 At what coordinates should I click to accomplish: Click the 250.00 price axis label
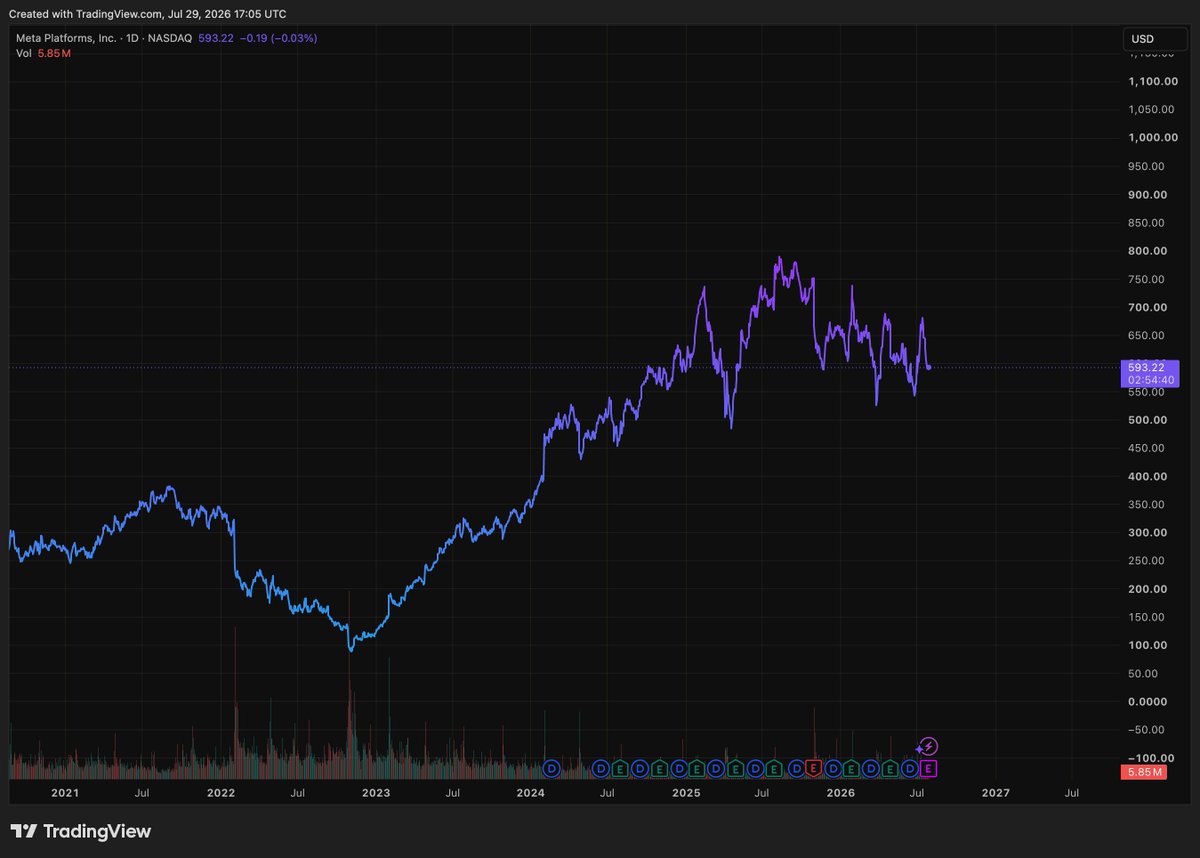click(x=1147, y=561)
